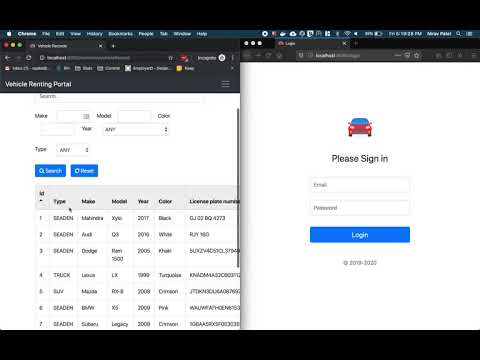Open the Vehicle Renting Portal hamburger menu
This screenshot has height=360, width=480.
point(225,84)
